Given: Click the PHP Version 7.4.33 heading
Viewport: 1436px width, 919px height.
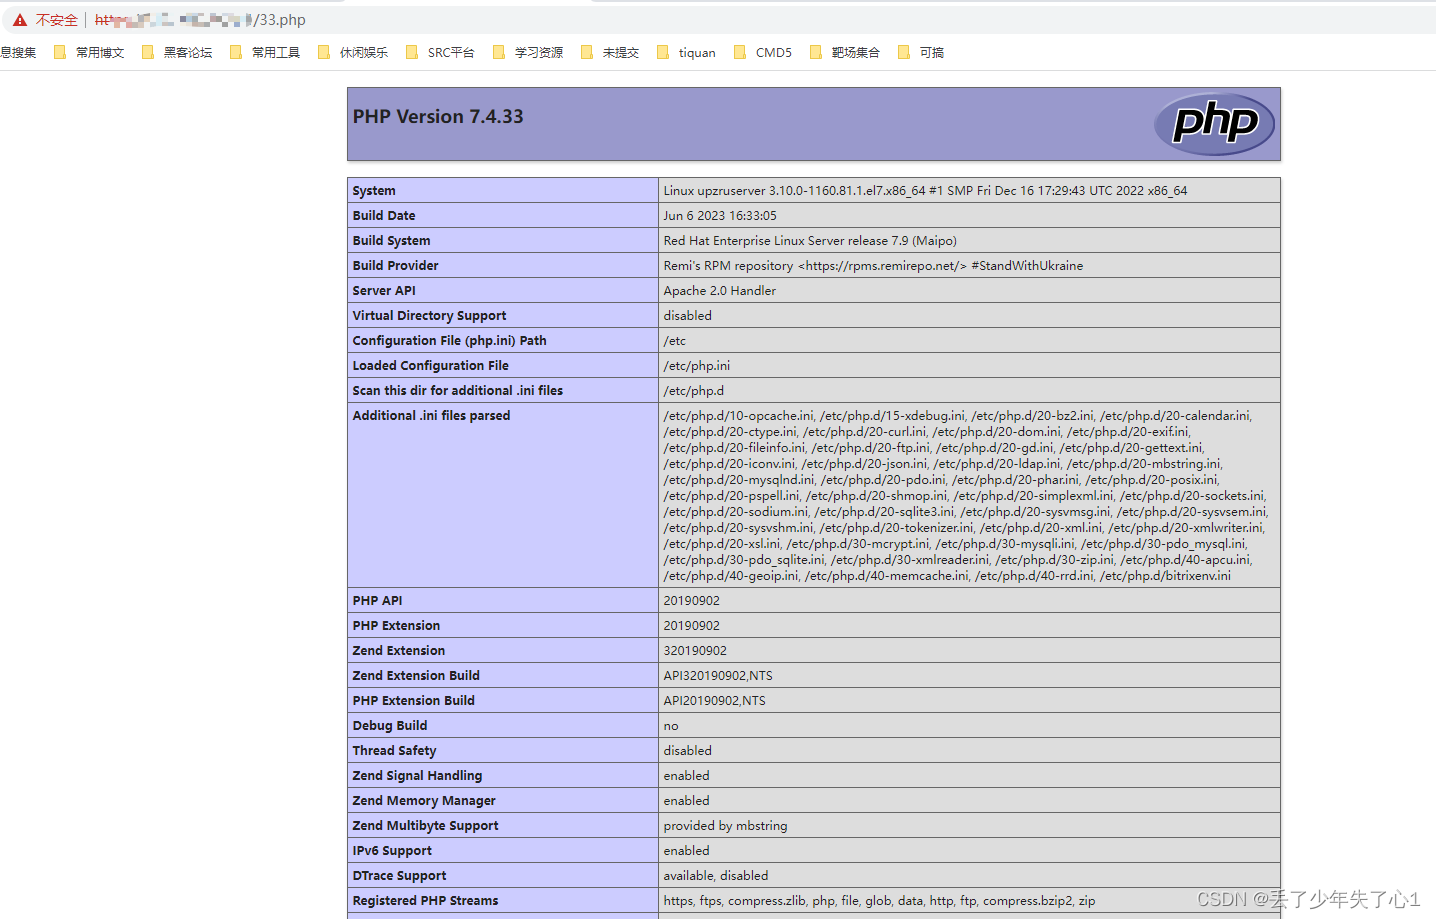Looking at the screenshot, I should (x=438, y=117).
